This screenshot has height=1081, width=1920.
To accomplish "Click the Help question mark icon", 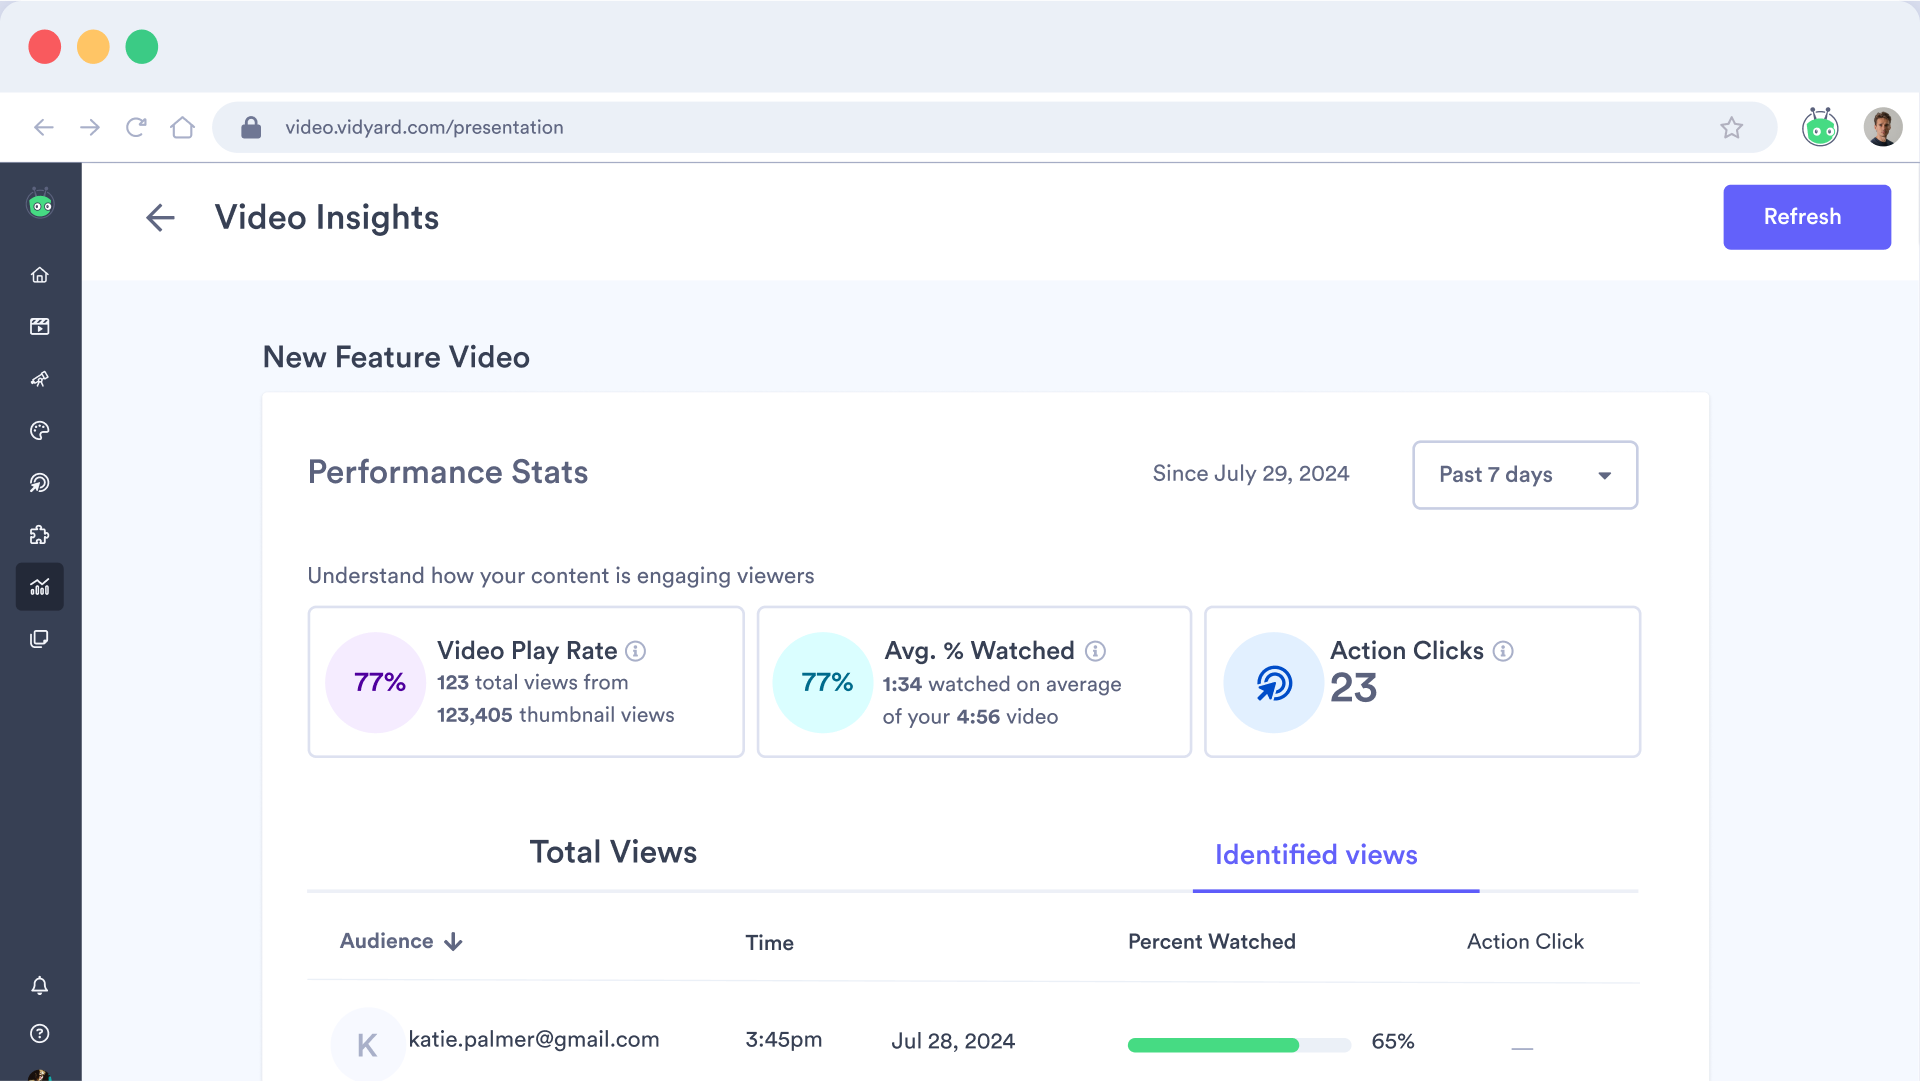I will pyautogui.click(x=40, y=1034).
